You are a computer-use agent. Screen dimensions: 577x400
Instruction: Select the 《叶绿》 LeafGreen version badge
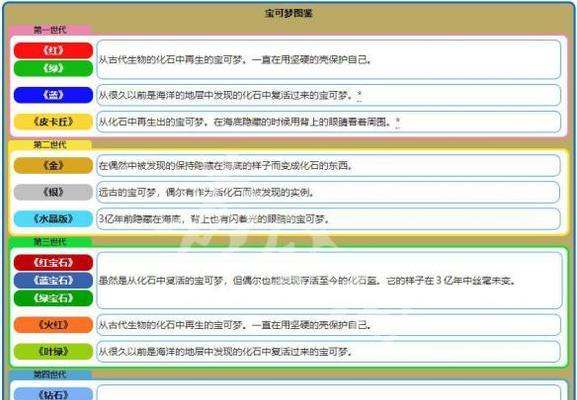click(x=53, y=352)
